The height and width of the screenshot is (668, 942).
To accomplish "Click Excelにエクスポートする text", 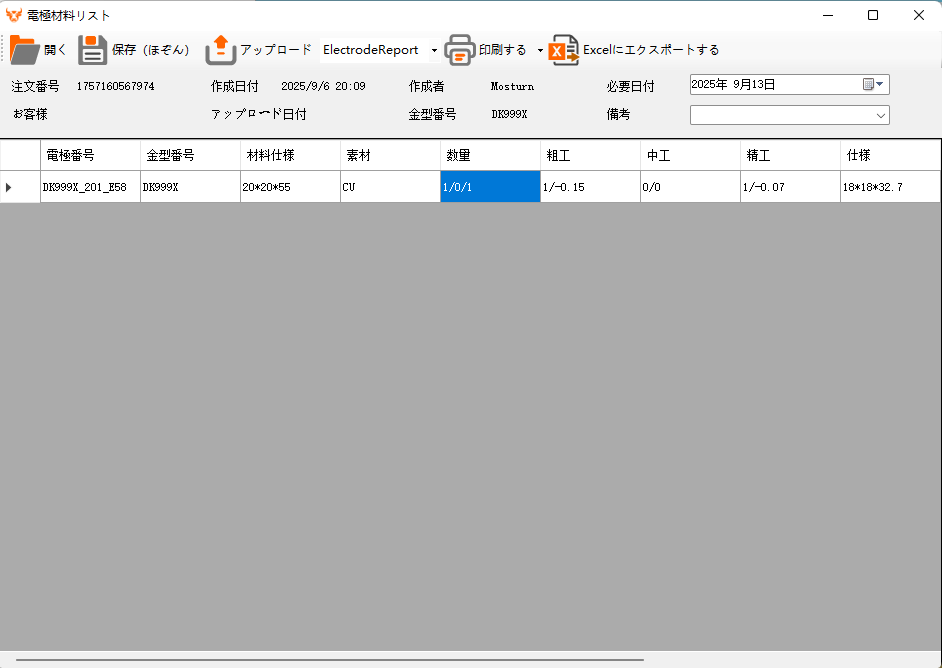I will (651, 50).
